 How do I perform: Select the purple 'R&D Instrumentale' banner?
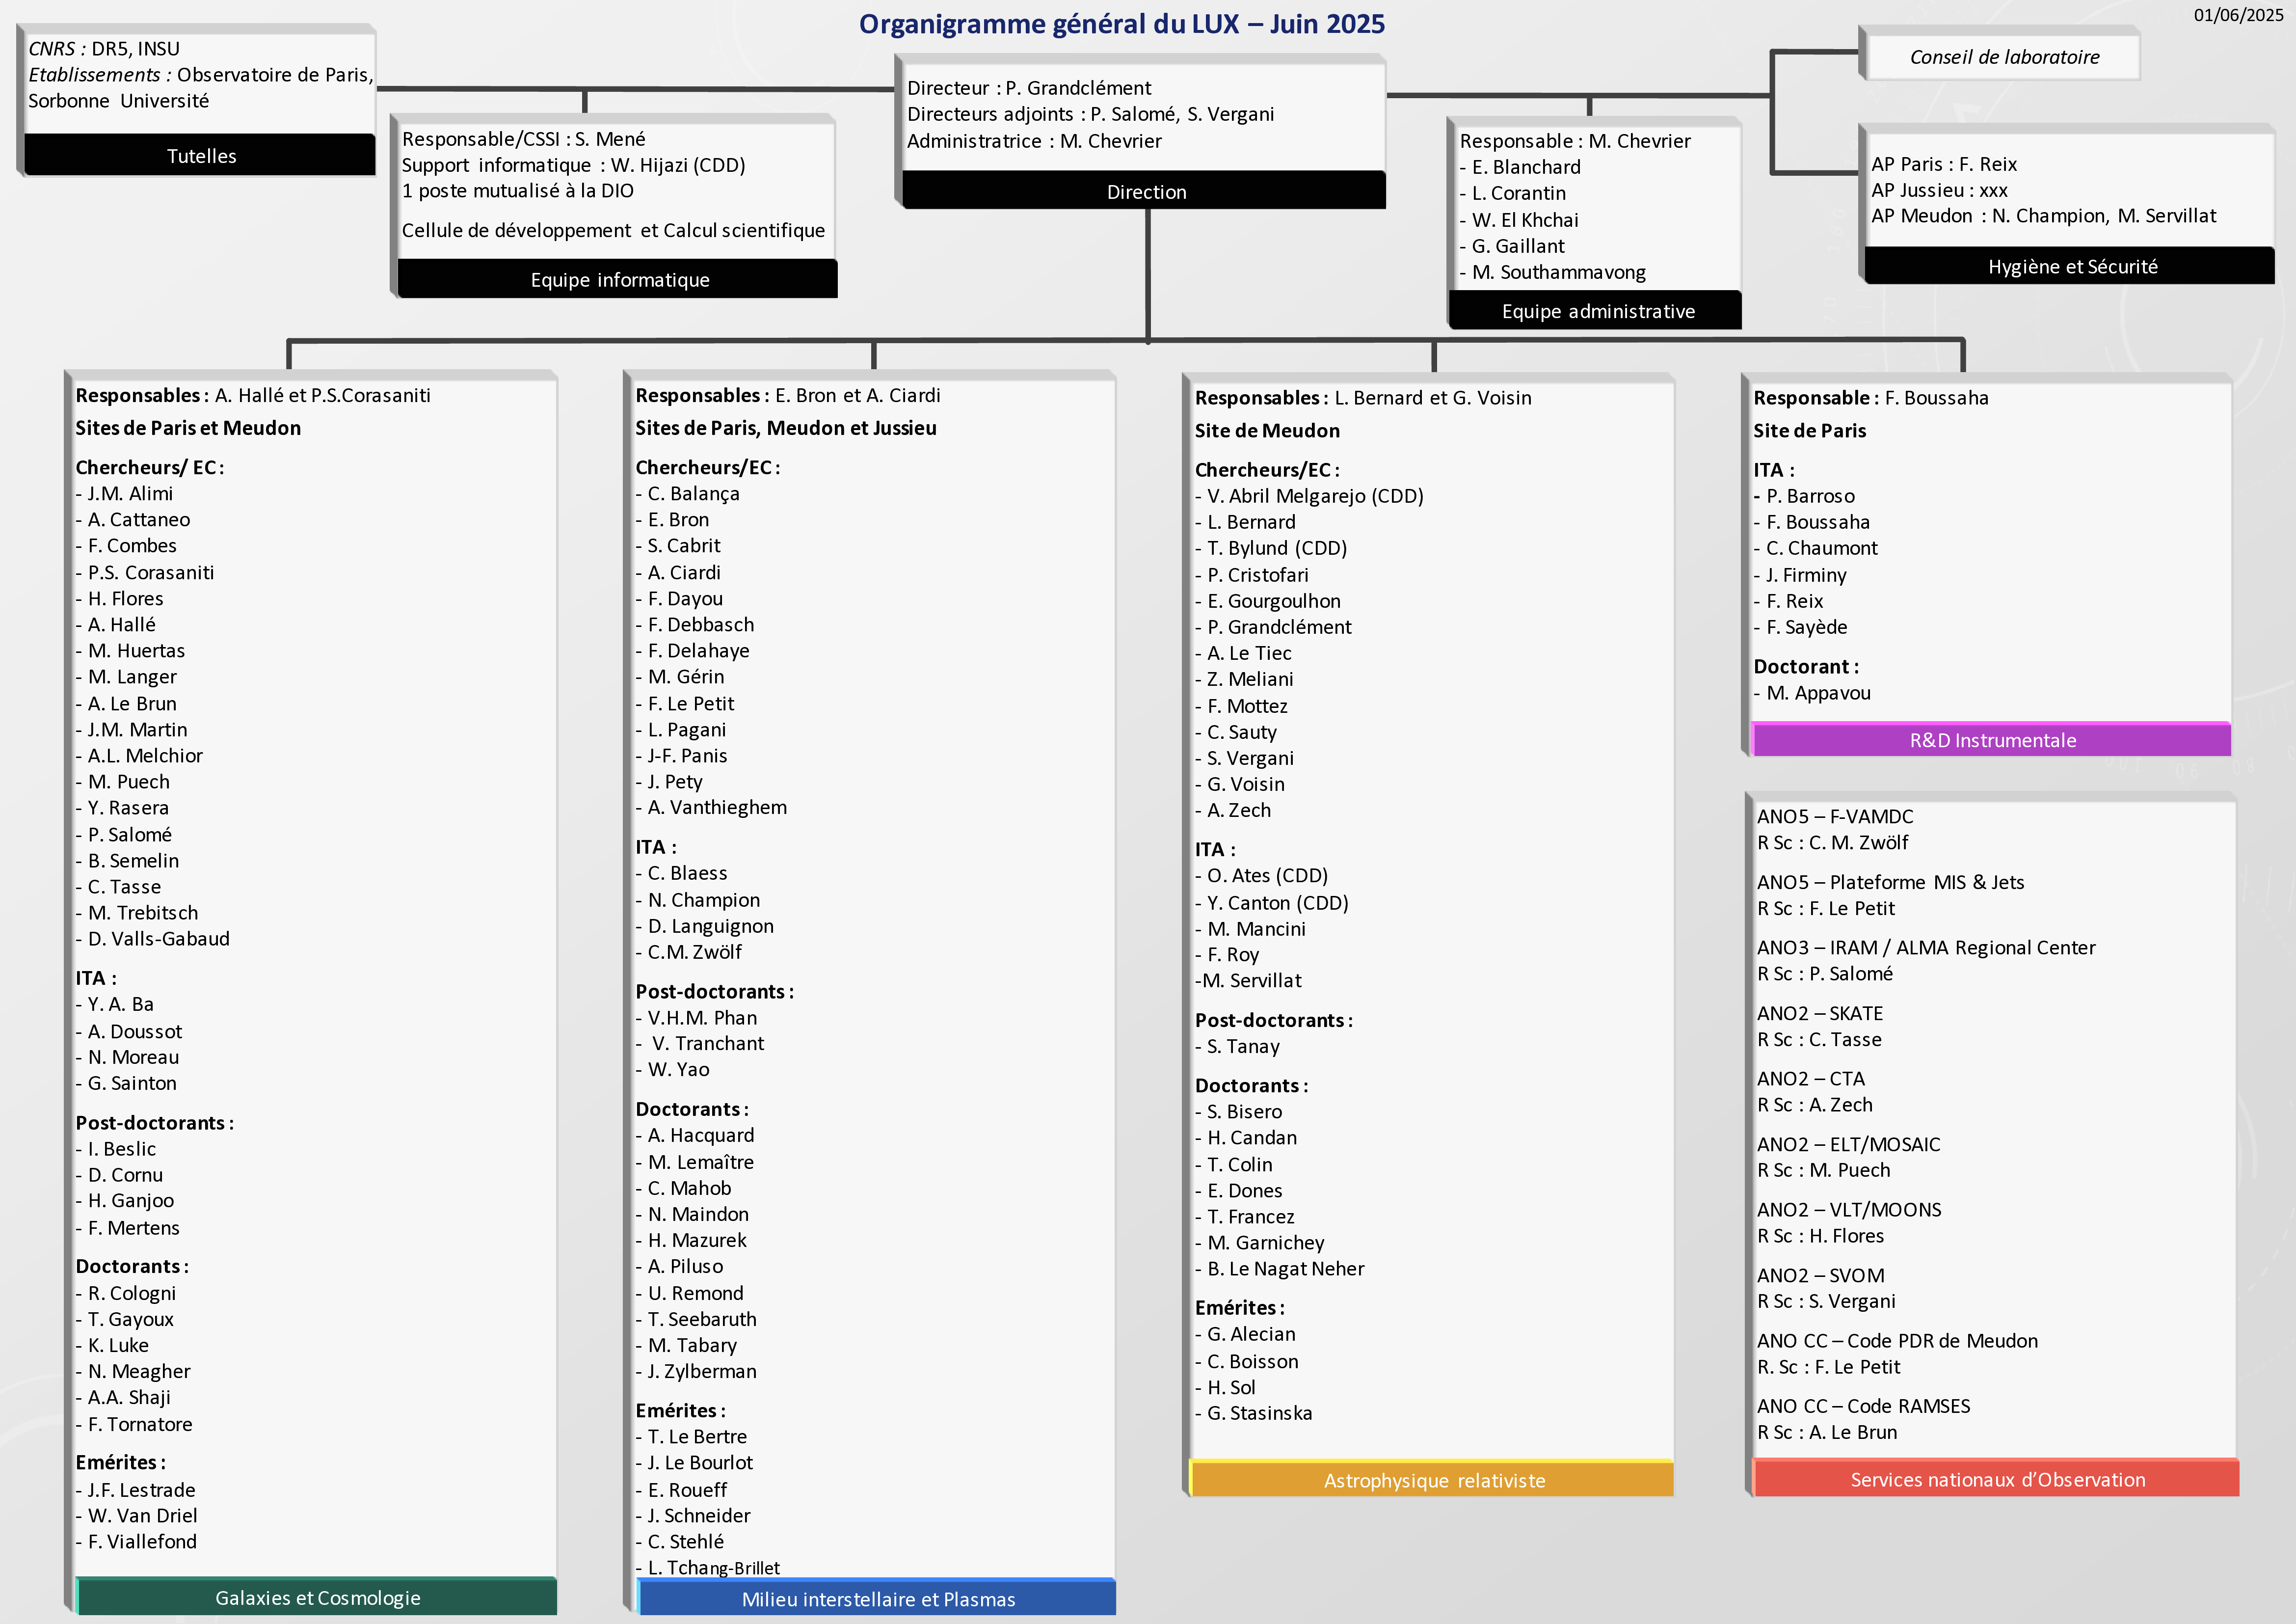tap(1991, 740)
